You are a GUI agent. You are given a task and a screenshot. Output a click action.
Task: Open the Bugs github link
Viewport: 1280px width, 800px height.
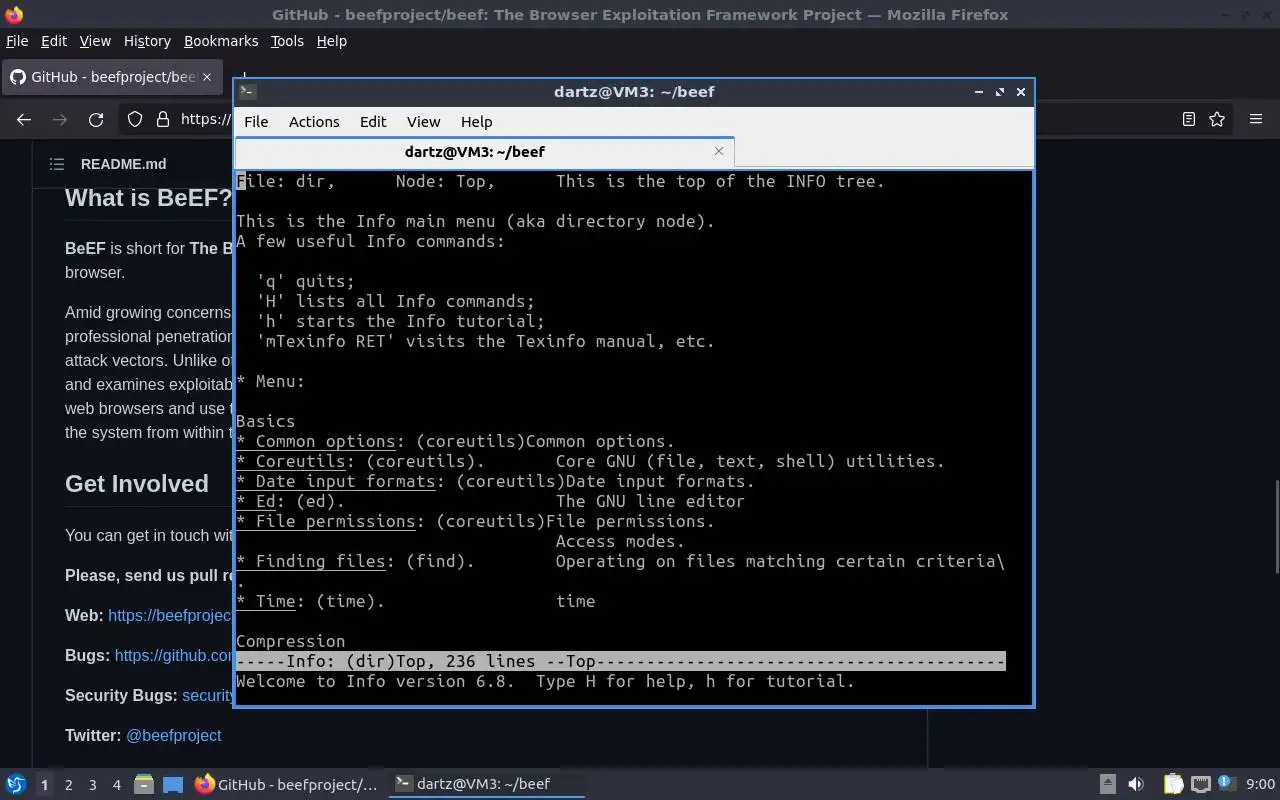tap(174, 655)
